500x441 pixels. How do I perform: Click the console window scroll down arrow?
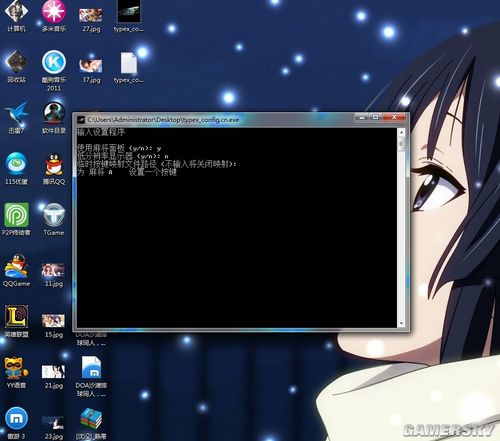click(x=401, y=323)
